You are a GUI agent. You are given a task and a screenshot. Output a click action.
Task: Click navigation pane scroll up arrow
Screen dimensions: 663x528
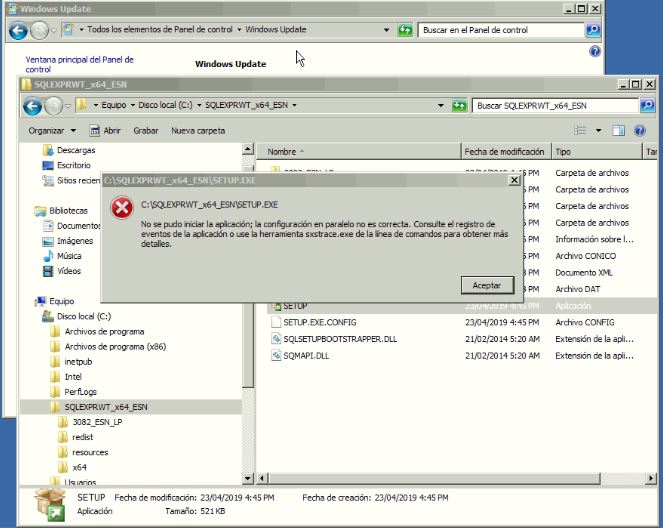click(x=248, y=149)
